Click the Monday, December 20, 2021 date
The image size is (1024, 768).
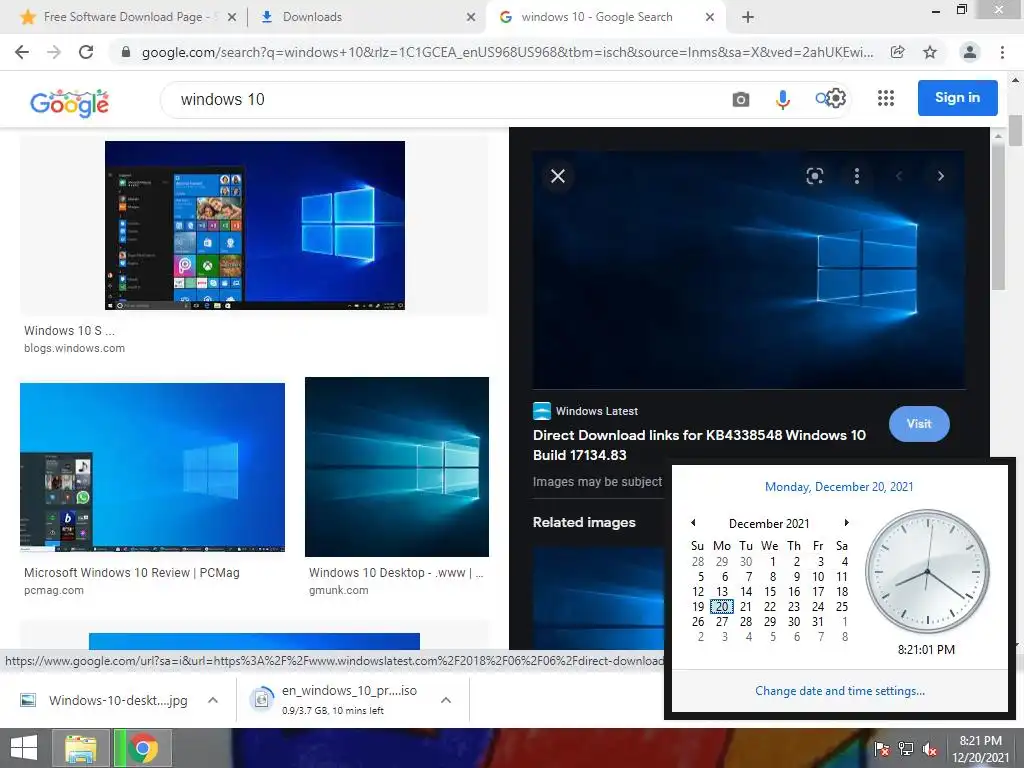839,487
